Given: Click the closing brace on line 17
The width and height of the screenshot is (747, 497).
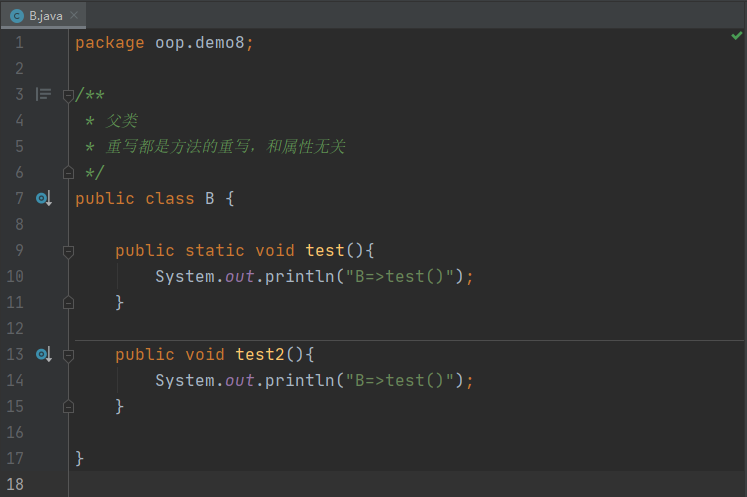Looking at the screenshot, I should (80, 458).
